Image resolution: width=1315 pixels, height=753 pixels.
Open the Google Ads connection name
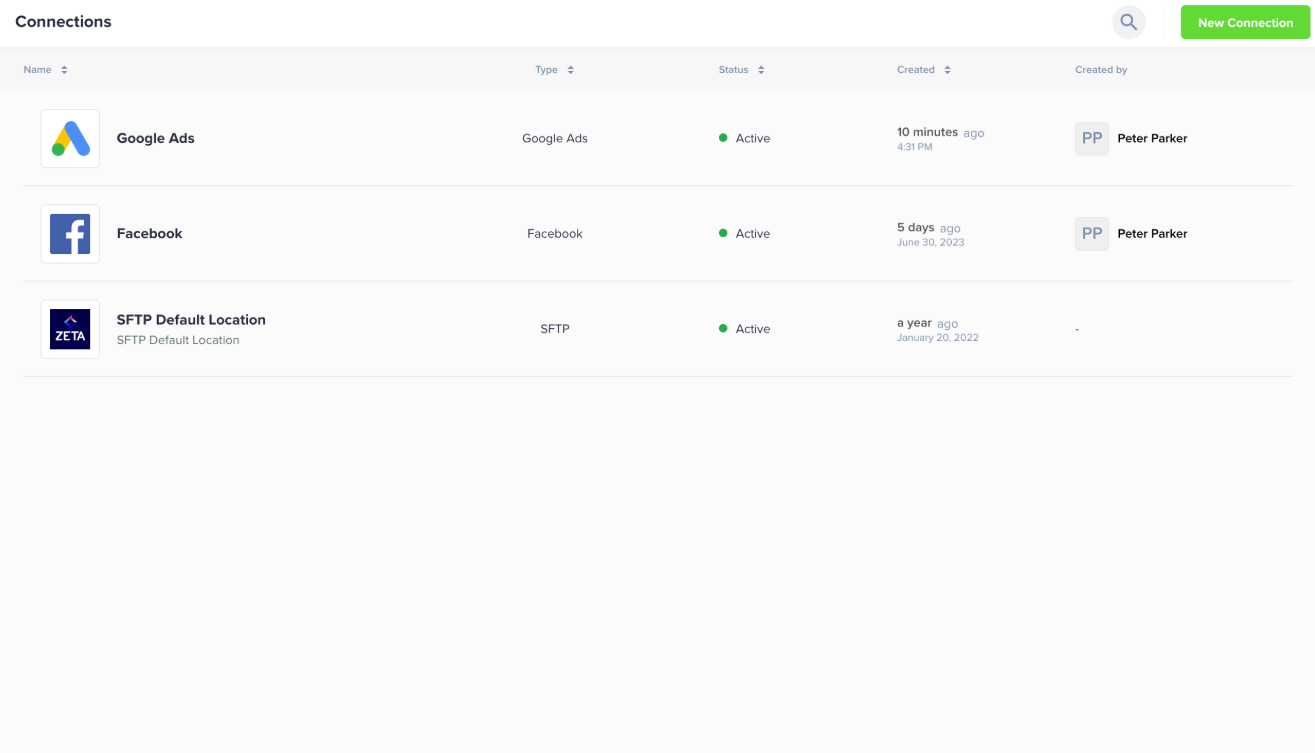[155, 138]
